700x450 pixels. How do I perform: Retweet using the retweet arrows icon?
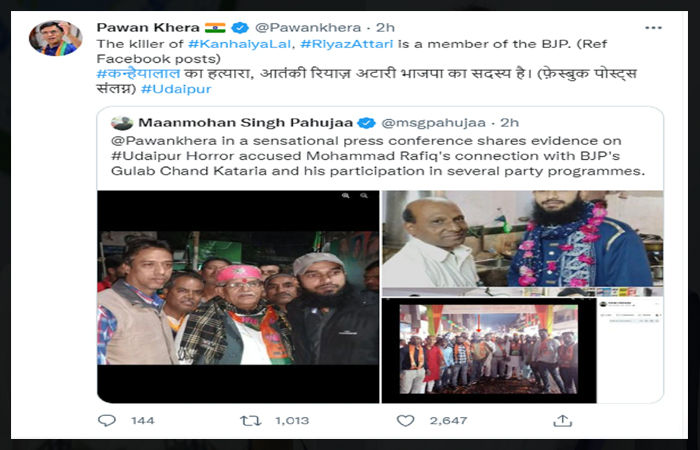(250, 421)
